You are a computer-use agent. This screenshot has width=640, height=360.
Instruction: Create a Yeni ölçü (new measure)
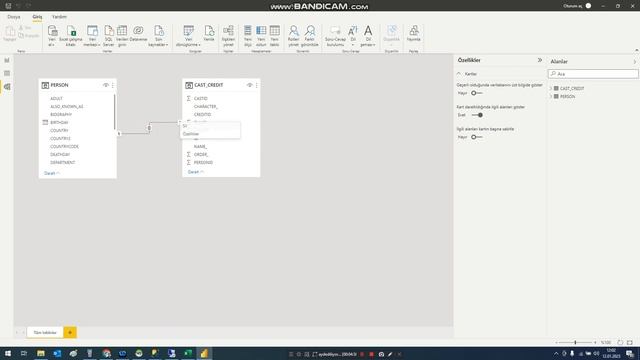point(248,36)
